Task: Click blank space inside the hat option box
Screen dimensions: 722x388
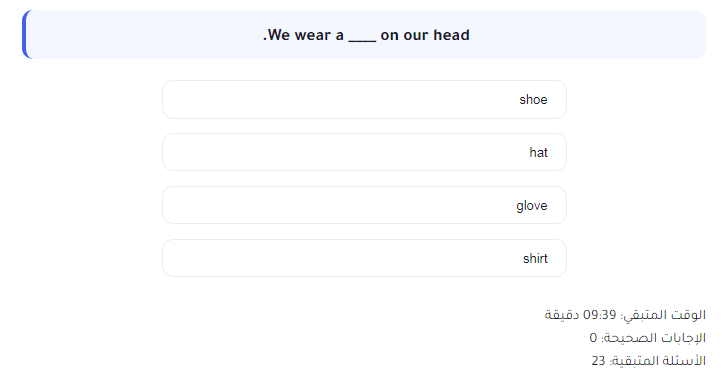Action: [x=322, y=152]
